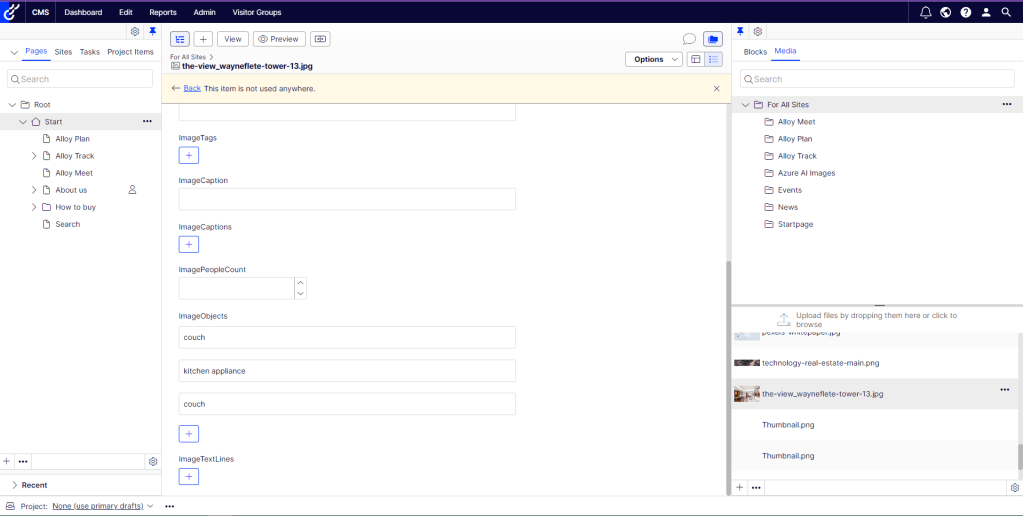The width and height of the screenshot is (1023, 516).
Task: Click the Preview button
Action: coord(278,39)
